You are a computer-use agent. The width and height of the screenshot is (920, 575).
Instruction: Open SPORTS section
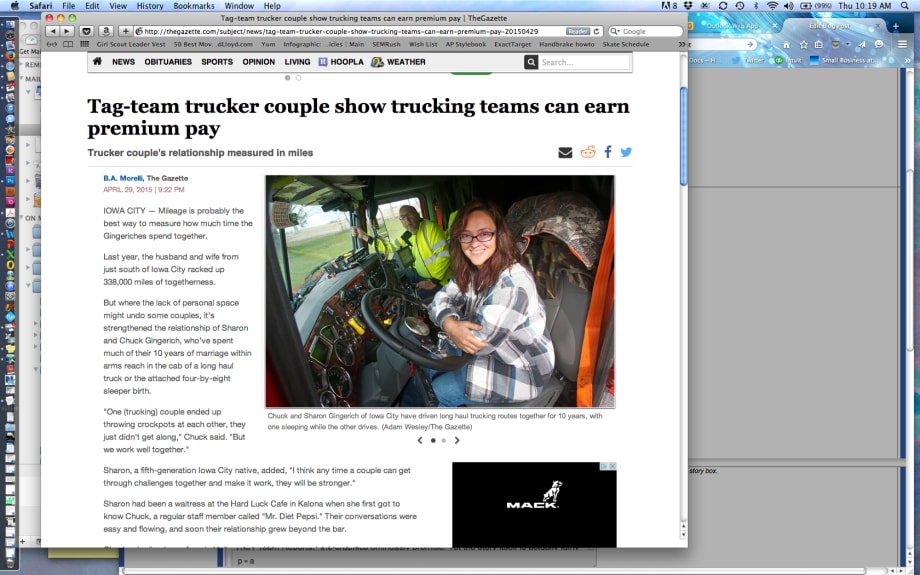[x=217, y=62]
